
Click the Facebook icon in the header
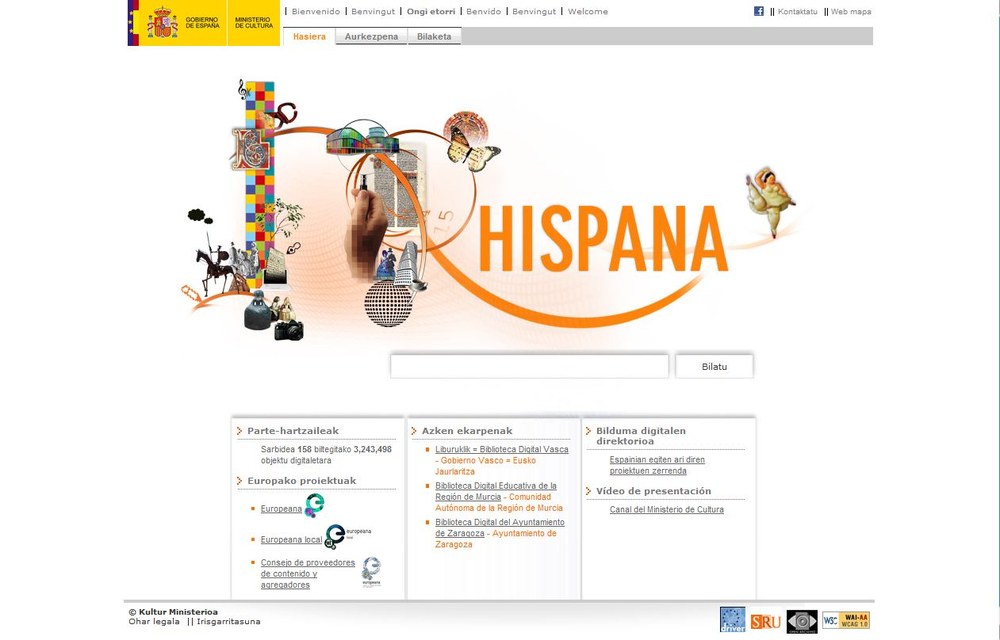tap(759, 11)
